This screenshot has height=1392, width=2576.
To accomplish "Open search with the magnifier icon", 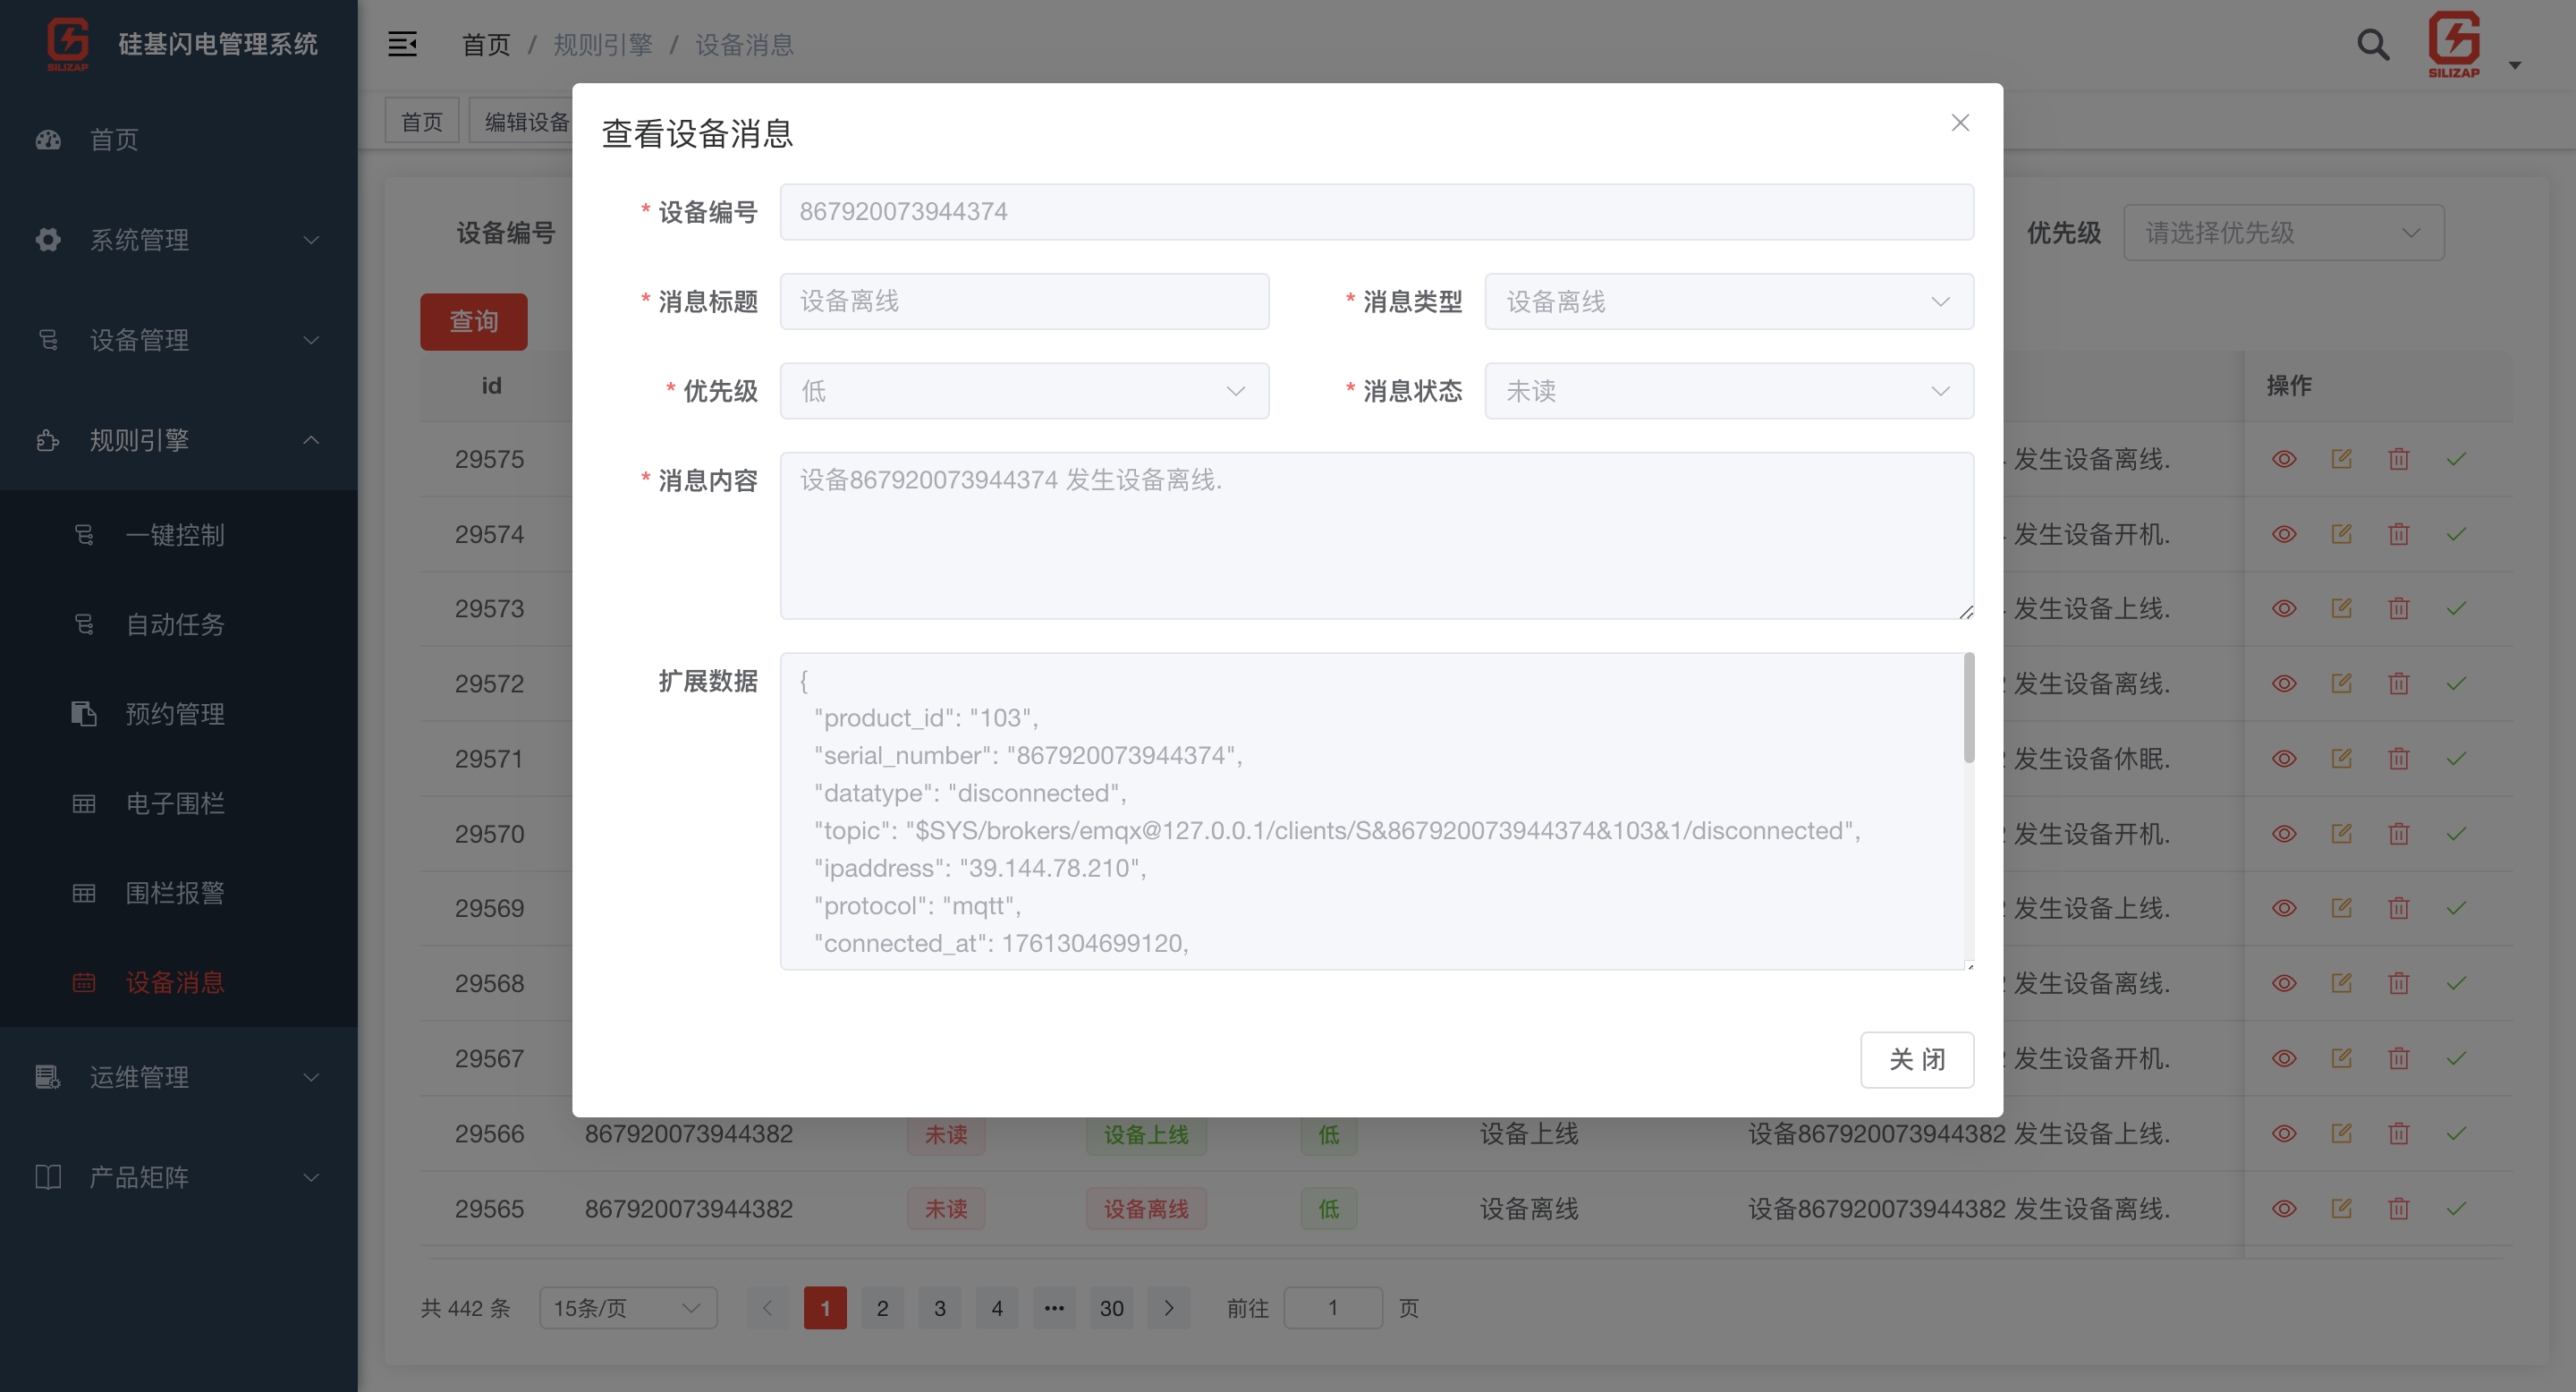I will 2373,44.
